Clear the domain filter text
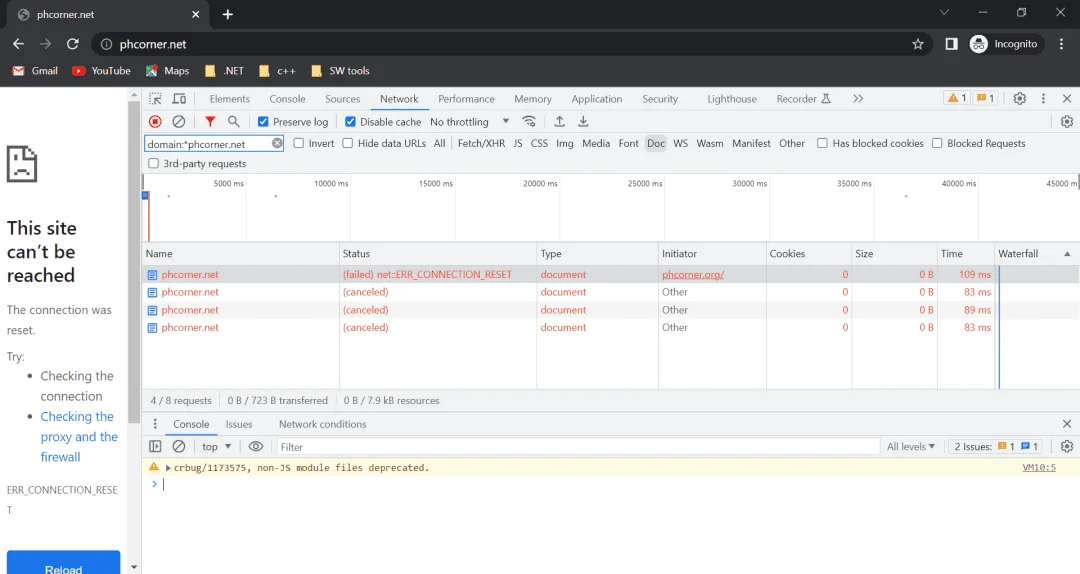Image resolution: width=1080 pixels, height=574 pixels. point(277,143)
